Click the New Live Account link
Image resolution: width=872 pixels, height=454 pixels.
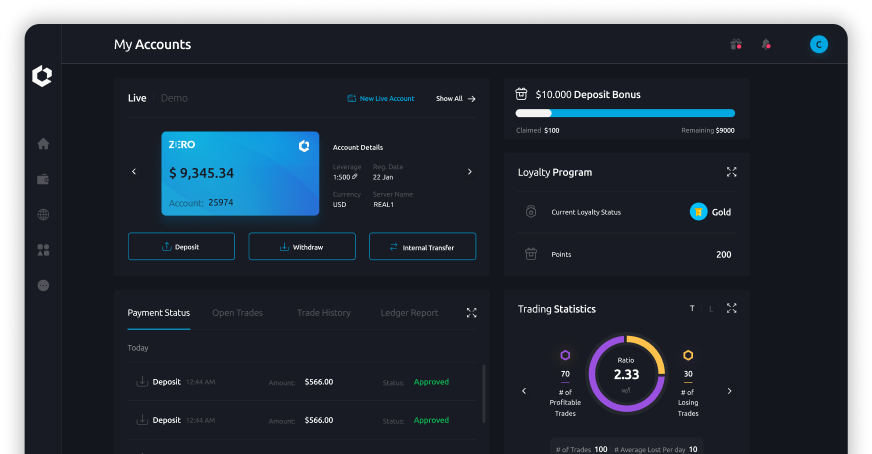(x=381, y=99)
